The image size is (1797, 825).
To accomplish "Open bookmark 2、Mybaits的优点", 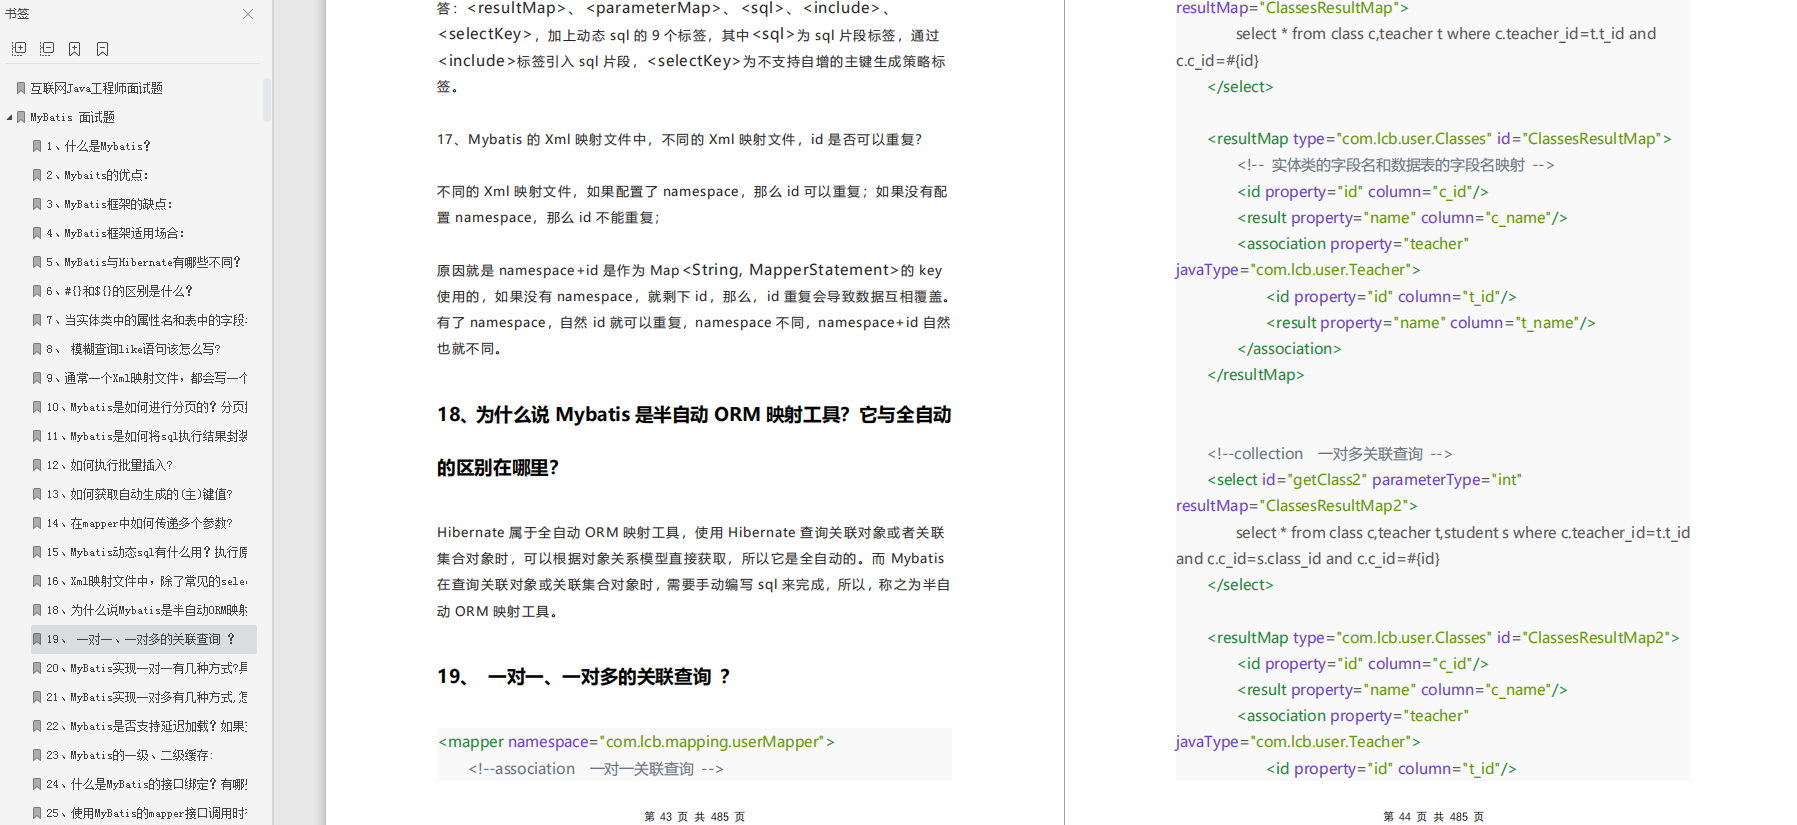I will 97,175.
